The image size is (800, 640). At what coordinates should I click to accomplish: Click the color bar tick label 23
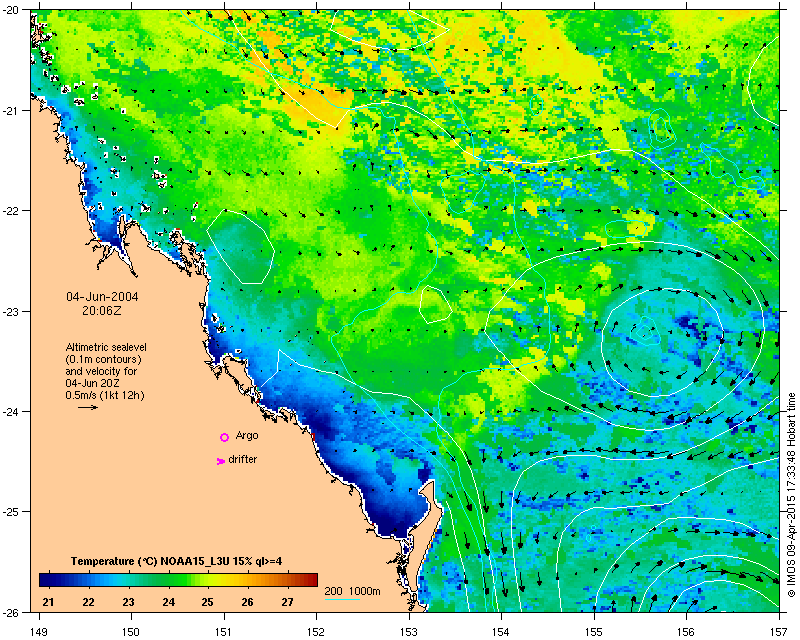coord(128,602)
